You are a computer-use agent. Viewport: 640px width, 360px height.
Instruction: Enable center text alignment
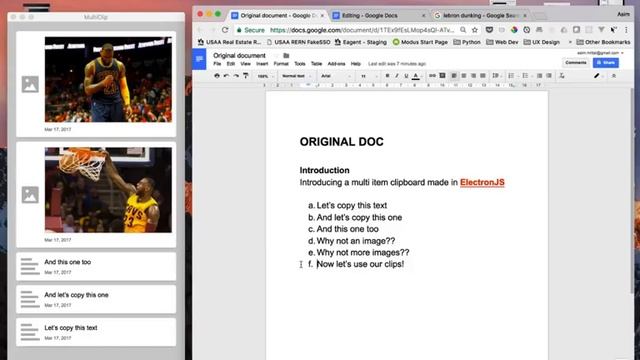coord(464,76)
